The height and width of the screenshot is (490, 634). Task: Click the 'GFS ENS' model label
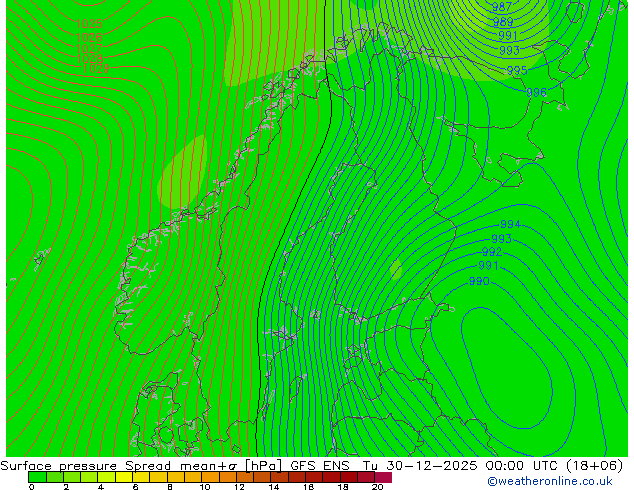coord(320,466)
